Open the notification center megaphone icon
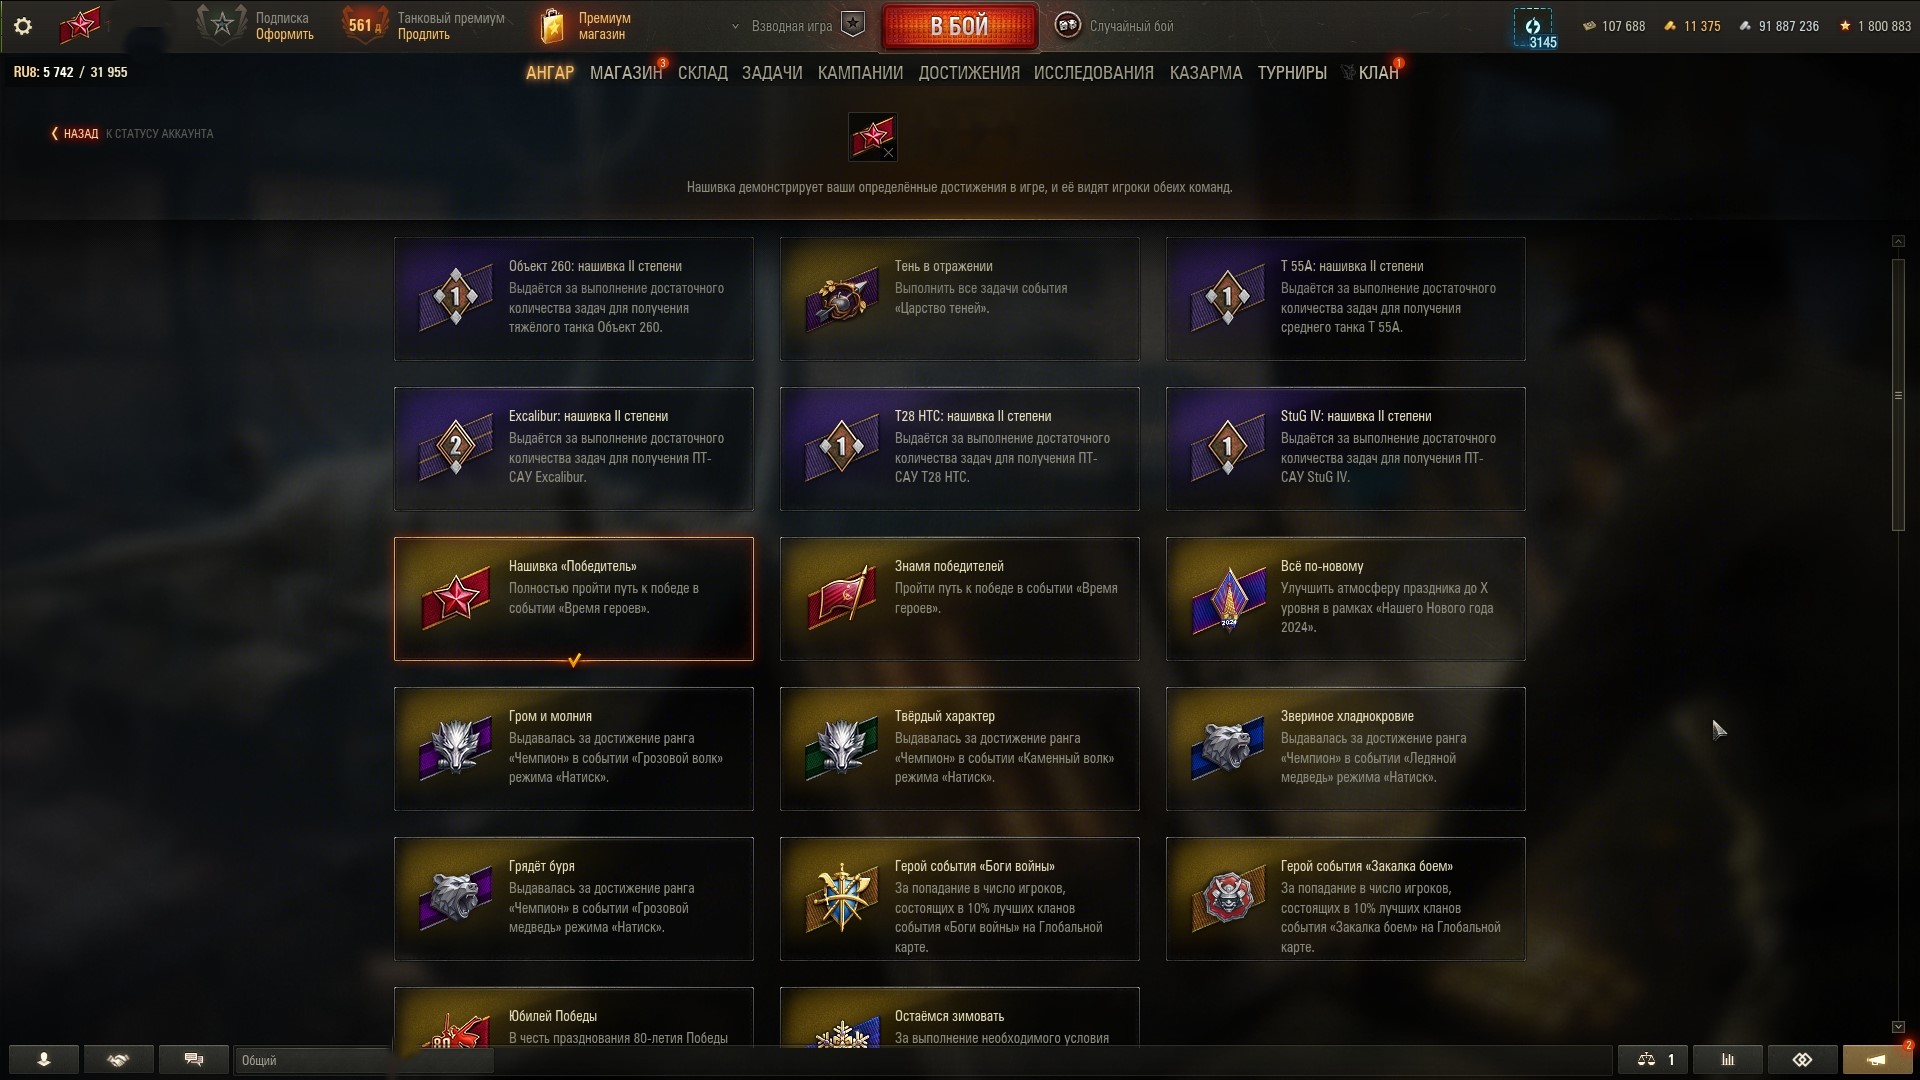This screenshot has width=1920, height=1080. [x=1877, y=1059]
